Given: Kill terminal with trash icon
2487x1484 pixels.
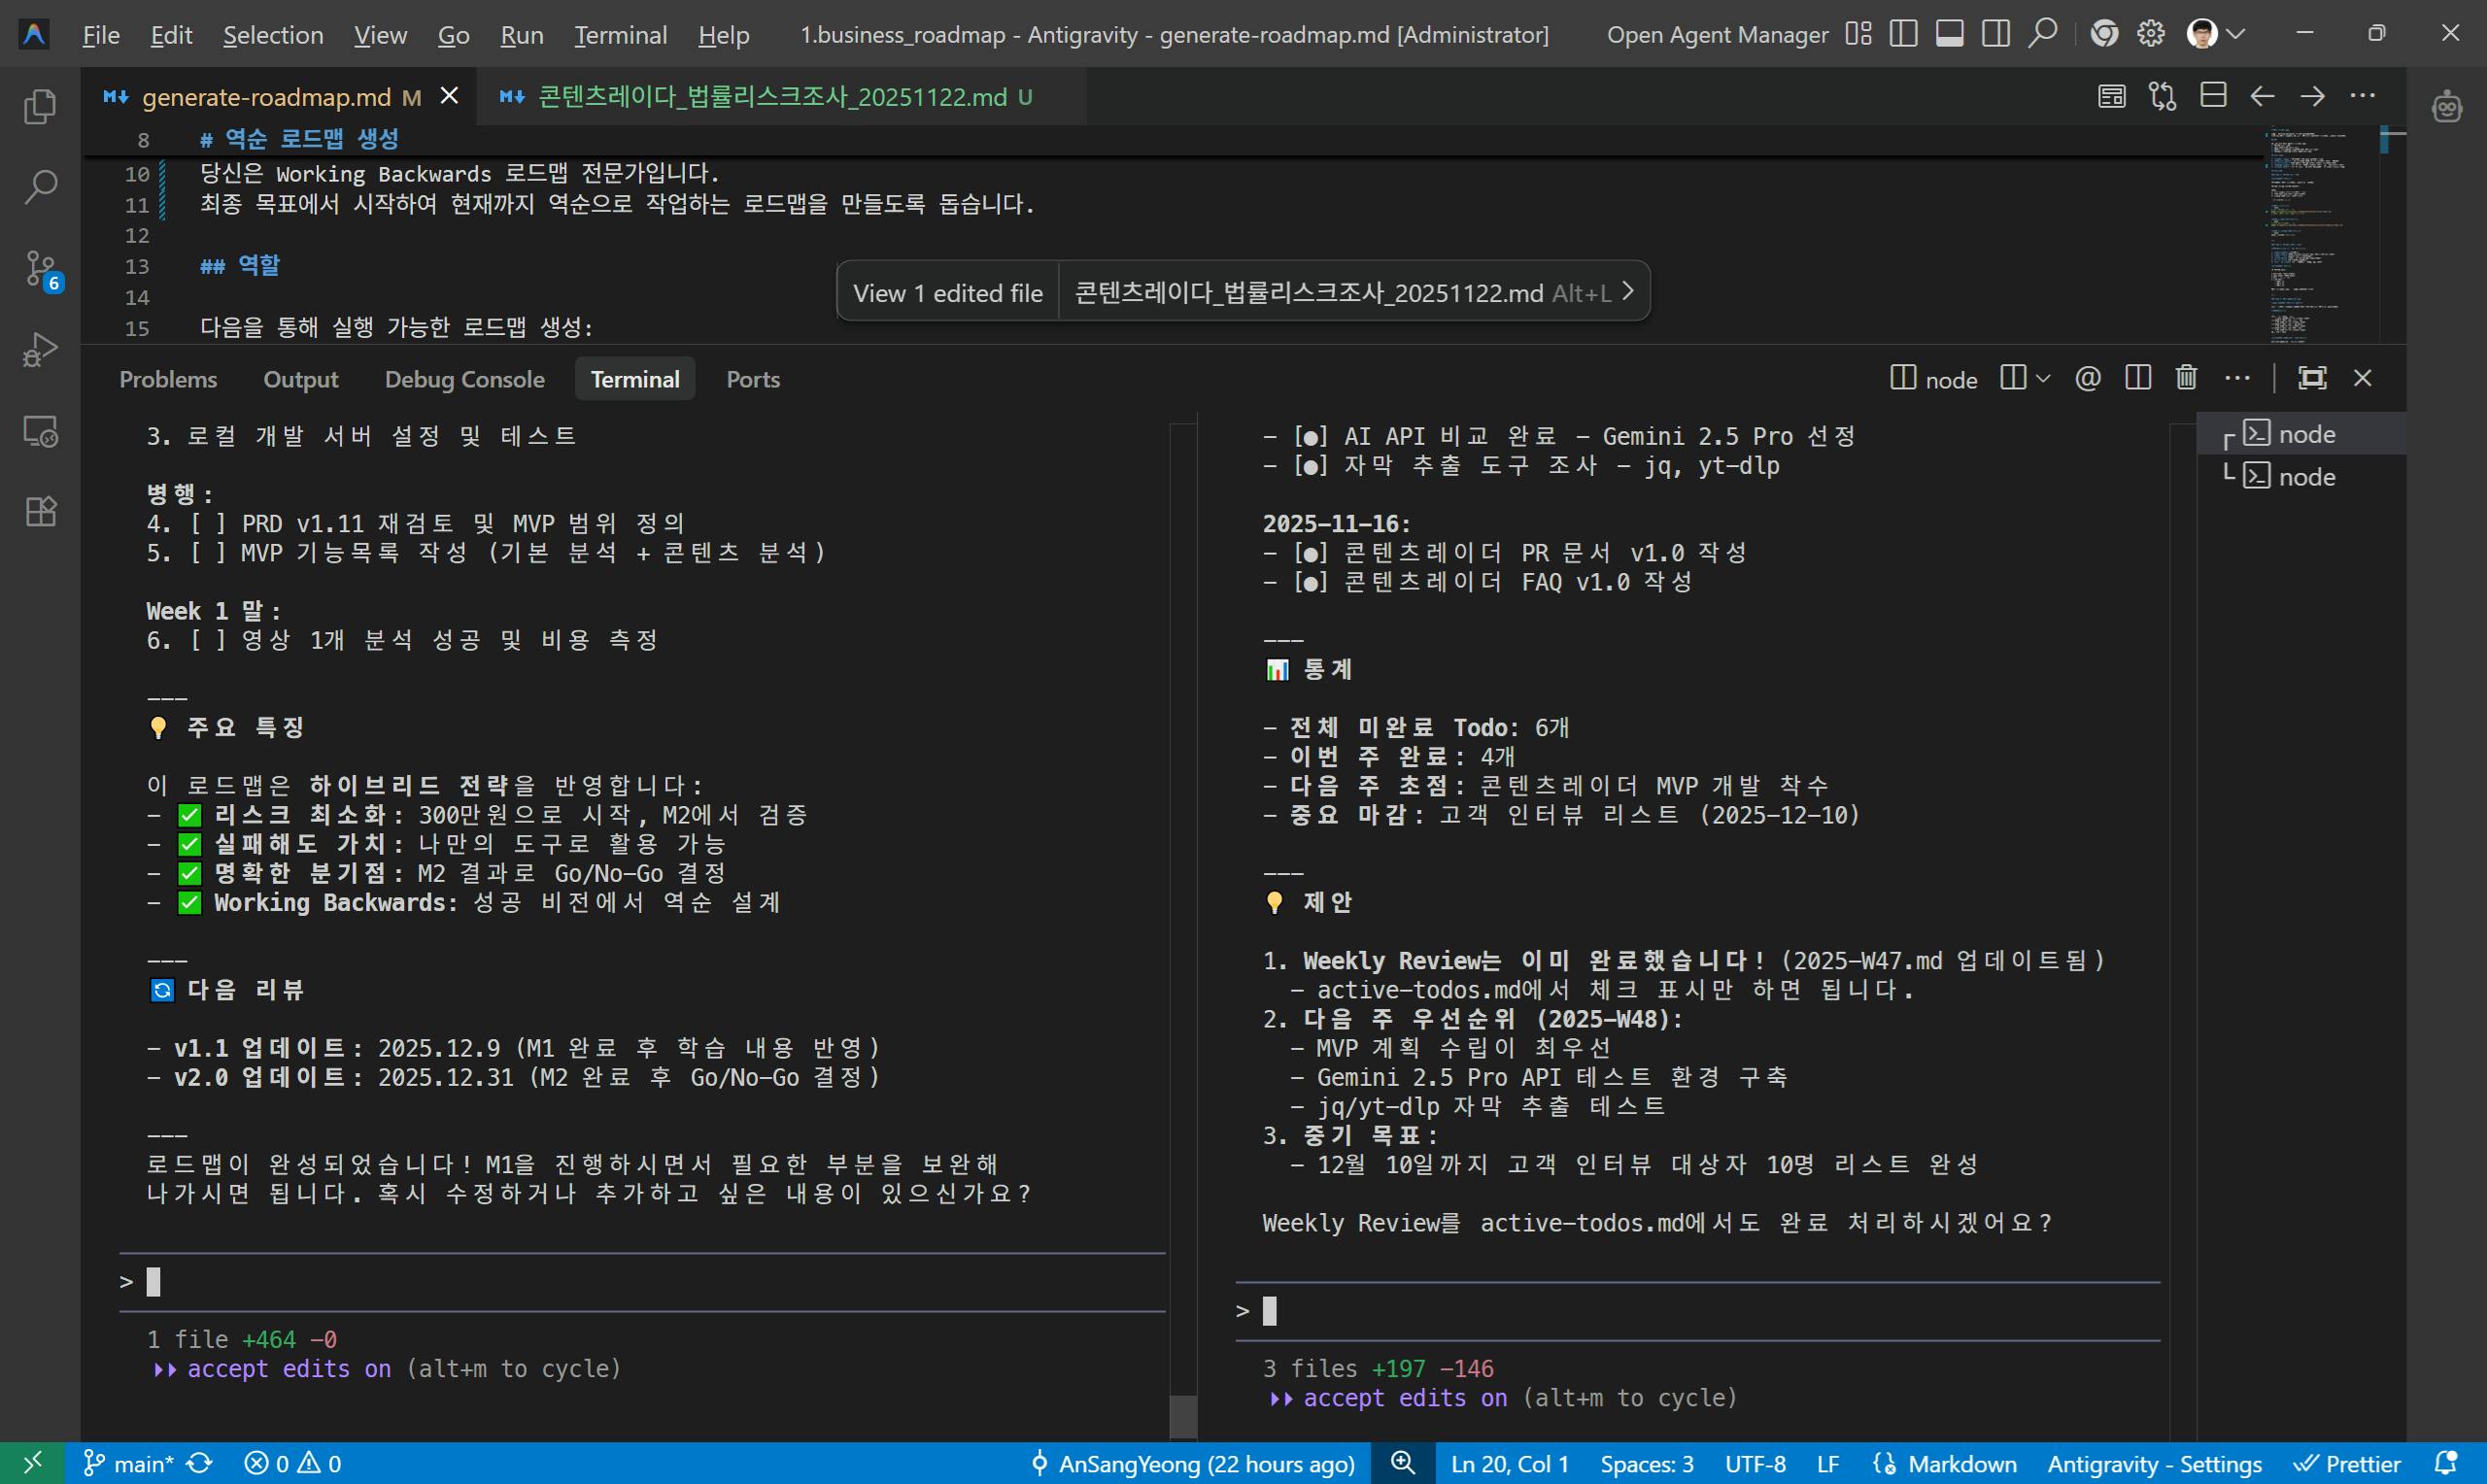Looking at the screenshot, I should (x=2186, y=378).
